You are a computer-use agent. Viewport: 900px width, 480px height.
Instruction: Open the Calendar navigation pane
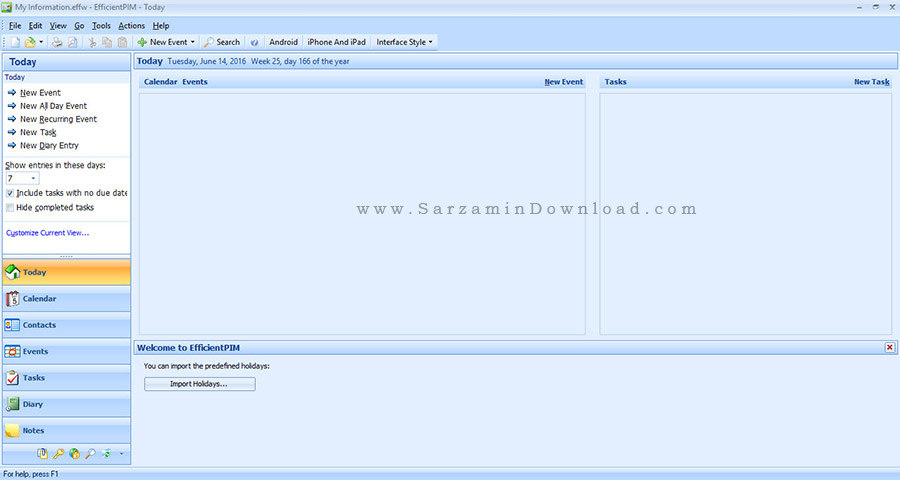67,299
